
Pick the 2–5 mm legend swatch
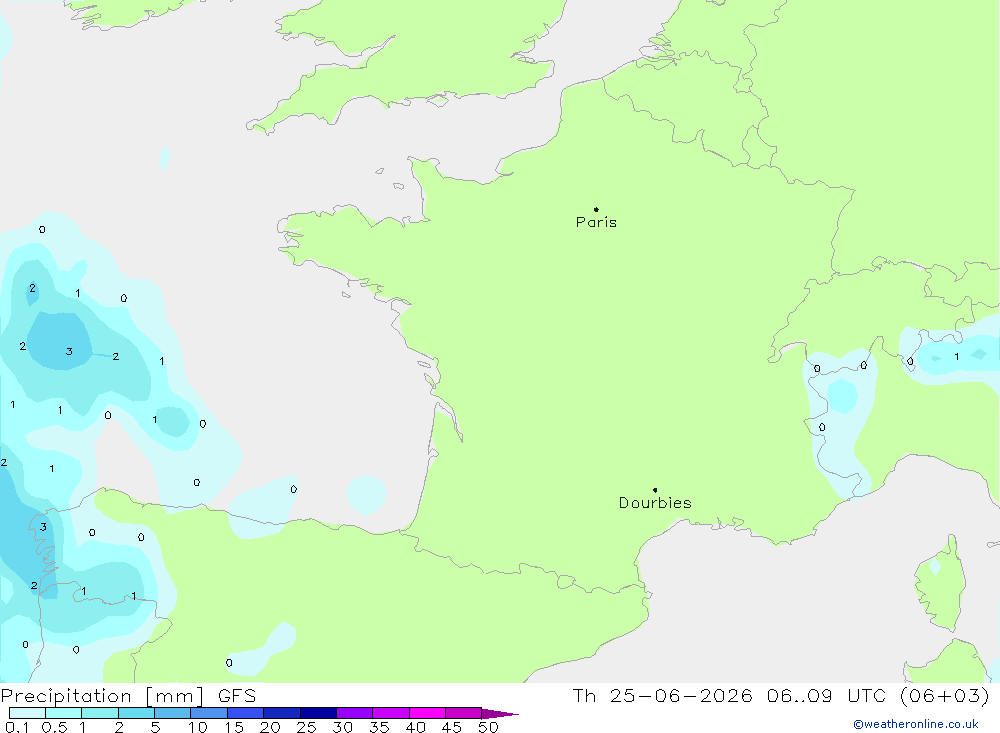click(x=136, y=713)
